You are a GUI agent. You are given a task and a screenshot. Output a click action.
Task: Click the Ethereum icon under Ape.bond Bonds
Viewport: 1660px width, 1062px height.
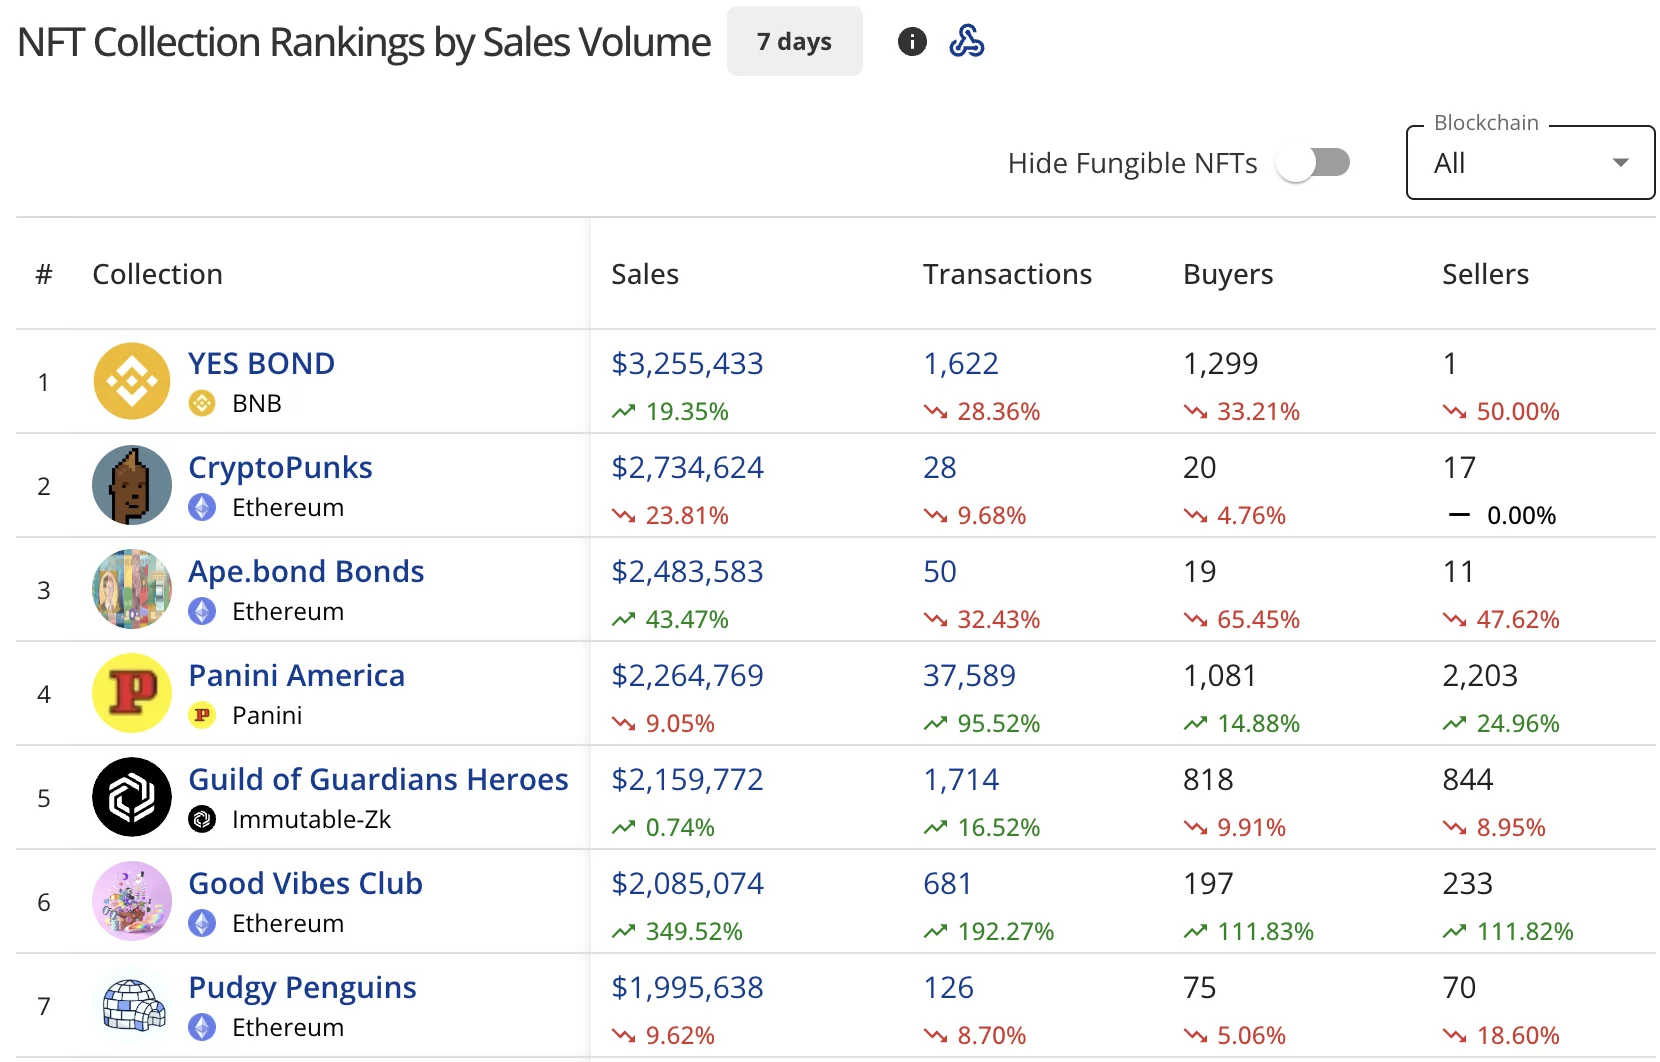point(203,612)
